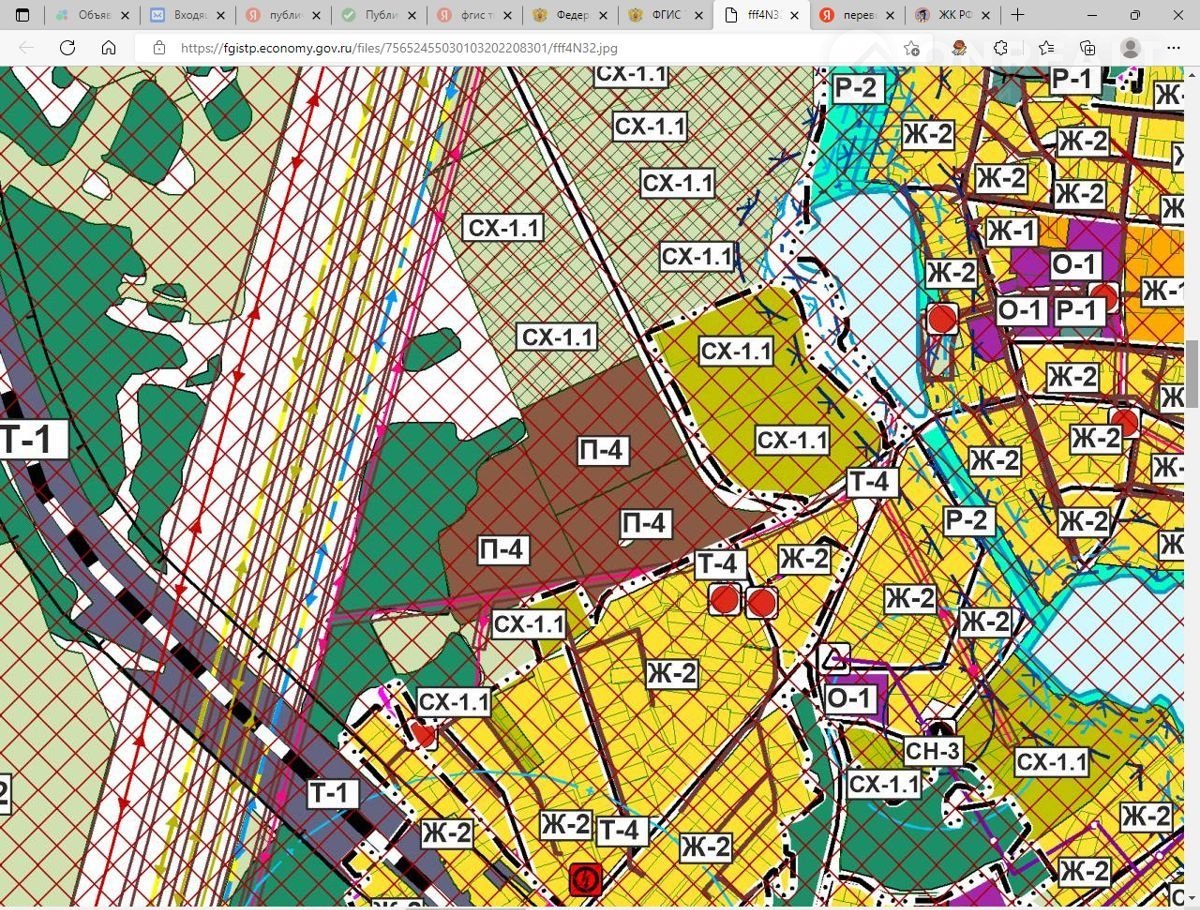This screenshot has height=910, width=1200.
Task: Open the Collections icon
Action: click(1088, 48)
